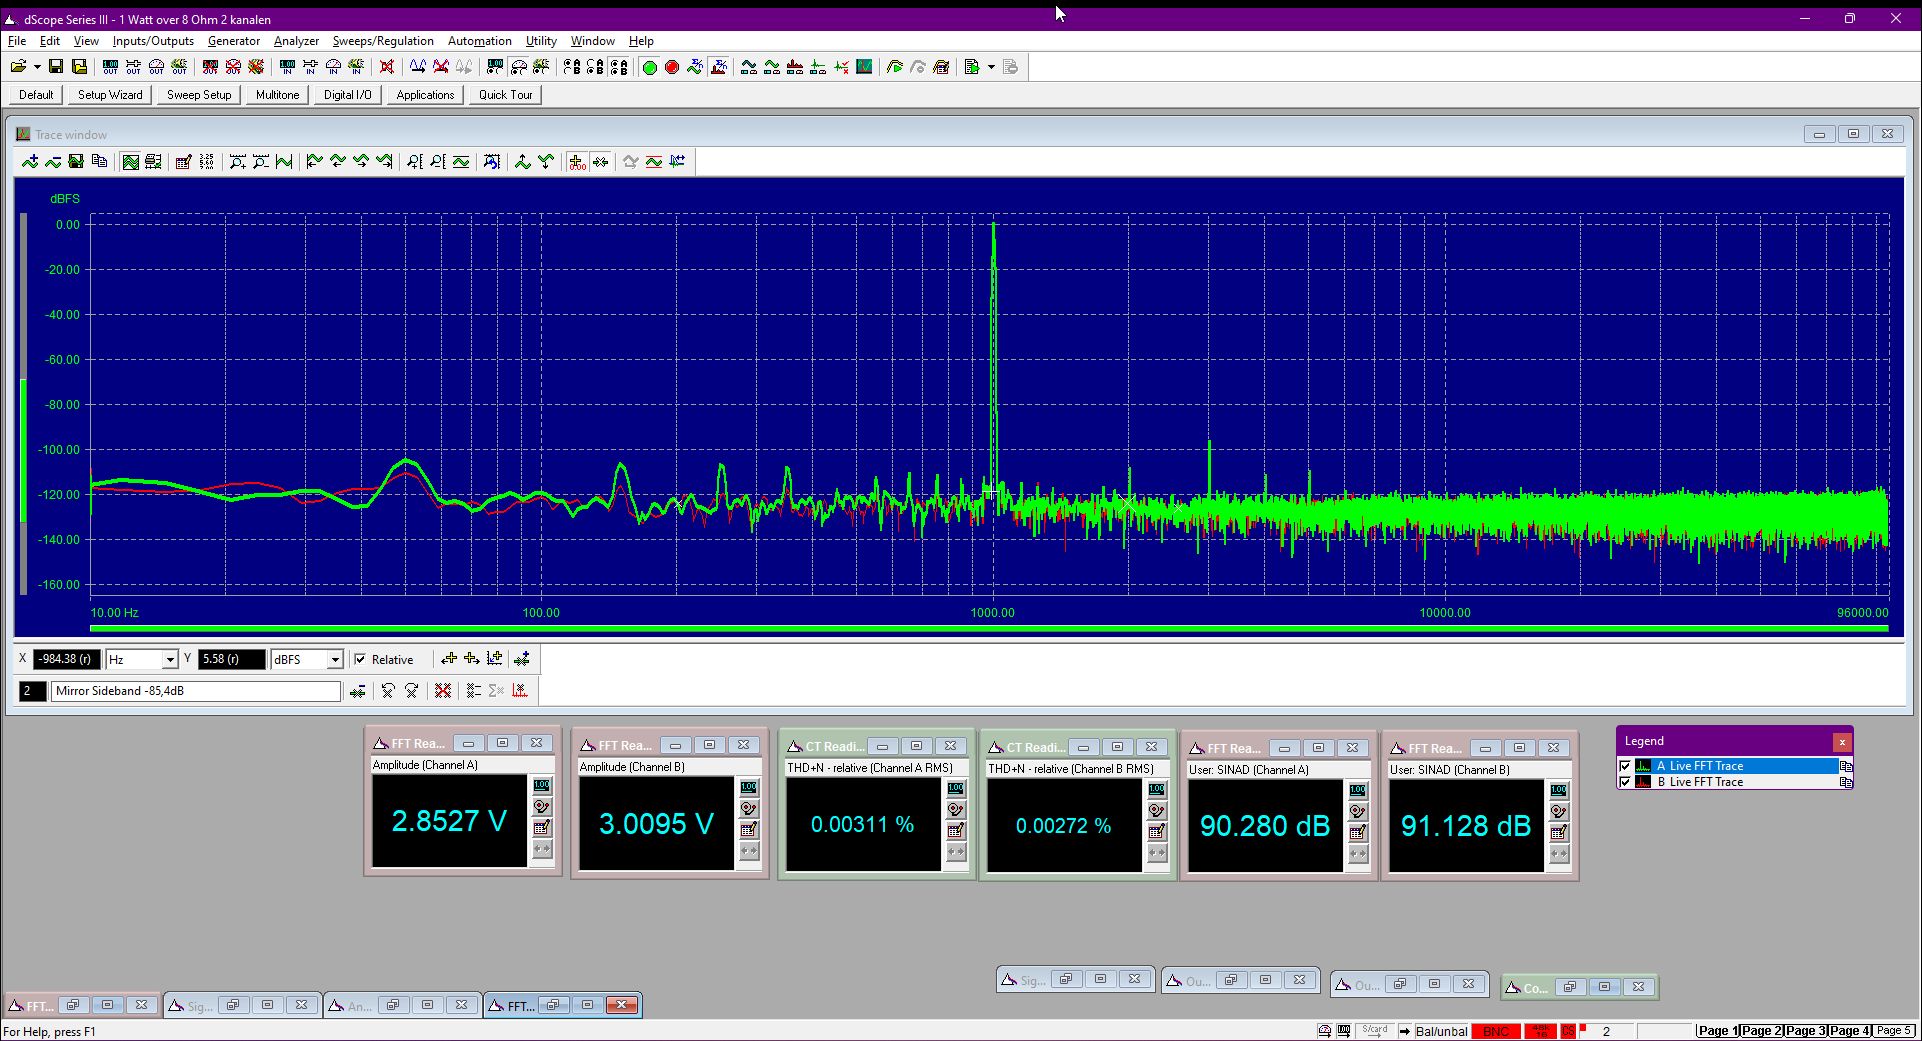Click the copy trace icon in Trace window
This screenshot has height=1041, width=1922.
99,162
